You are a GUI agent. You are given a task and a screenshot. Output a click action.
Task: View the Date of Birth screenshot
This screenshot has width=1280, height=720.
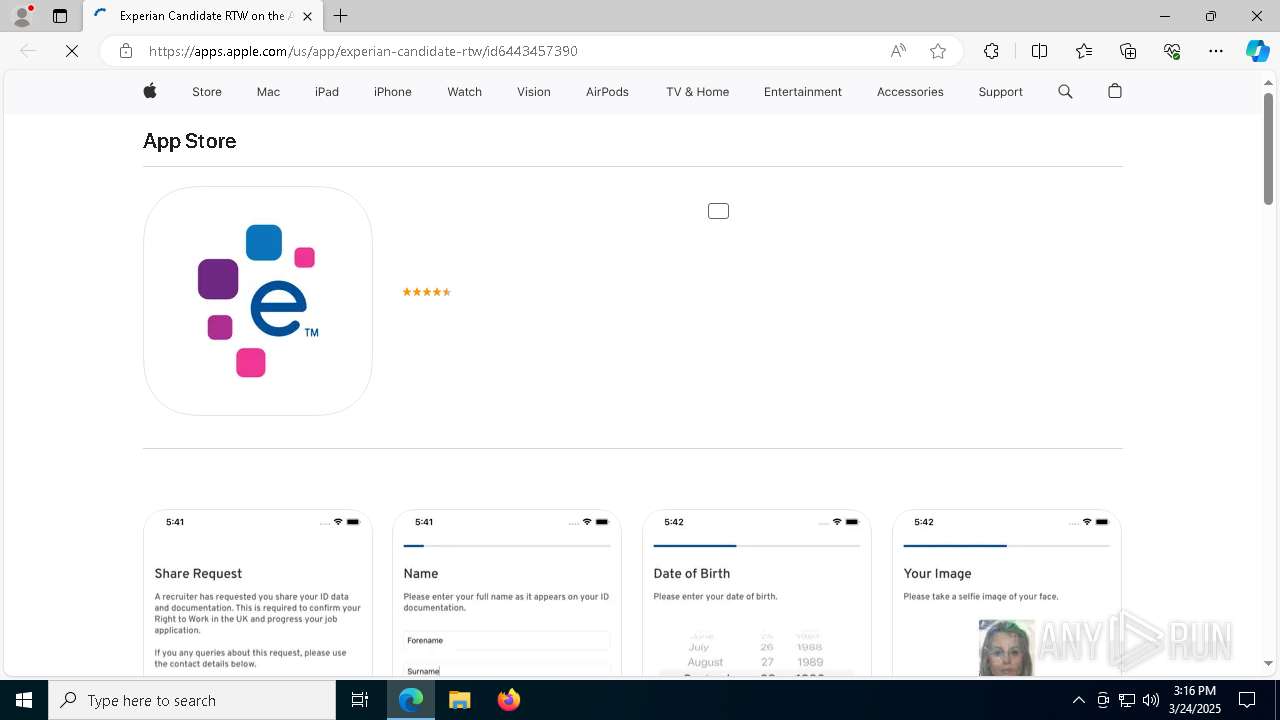click(x=757, y=593)
